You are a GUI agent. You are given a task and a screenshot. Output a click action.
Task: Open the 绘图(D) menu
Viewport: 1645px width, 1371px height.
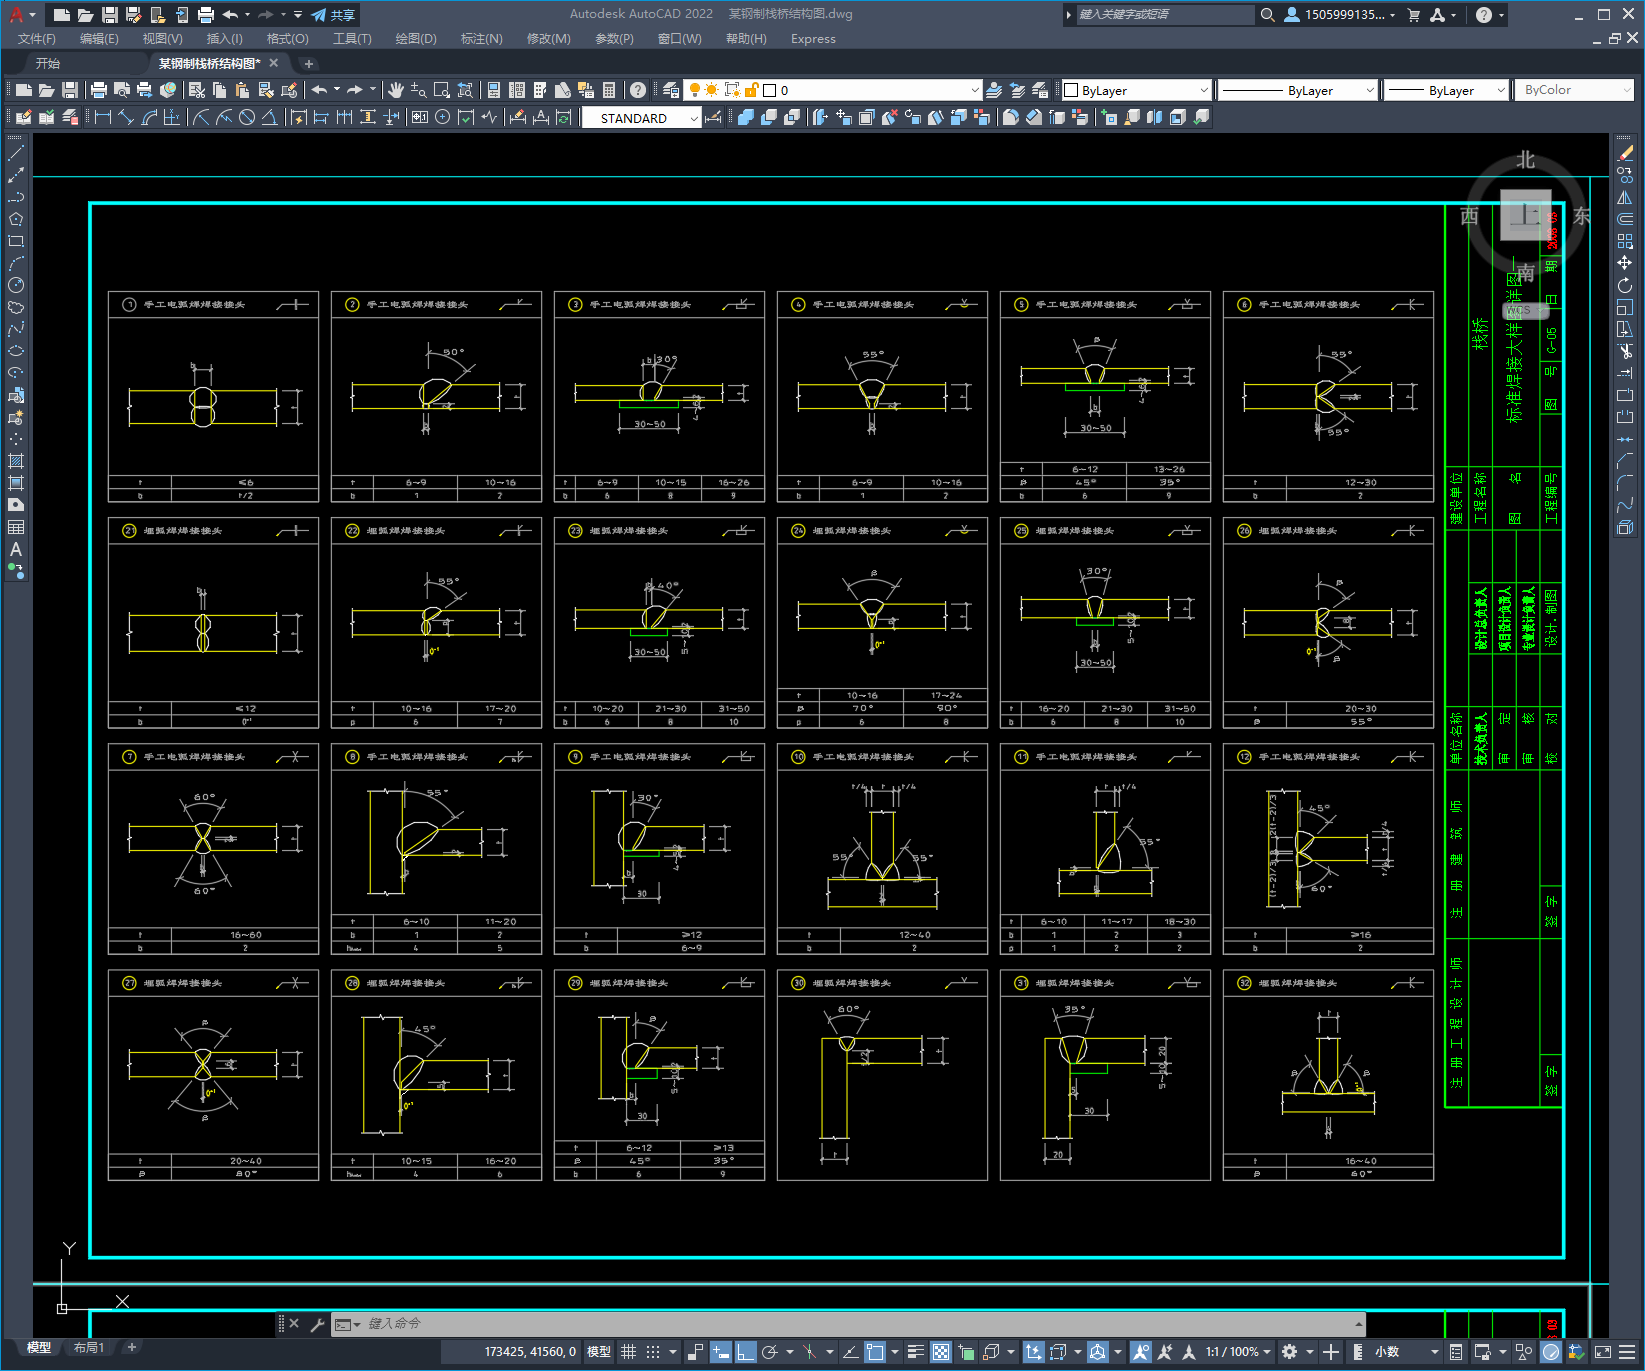[416, 39]
